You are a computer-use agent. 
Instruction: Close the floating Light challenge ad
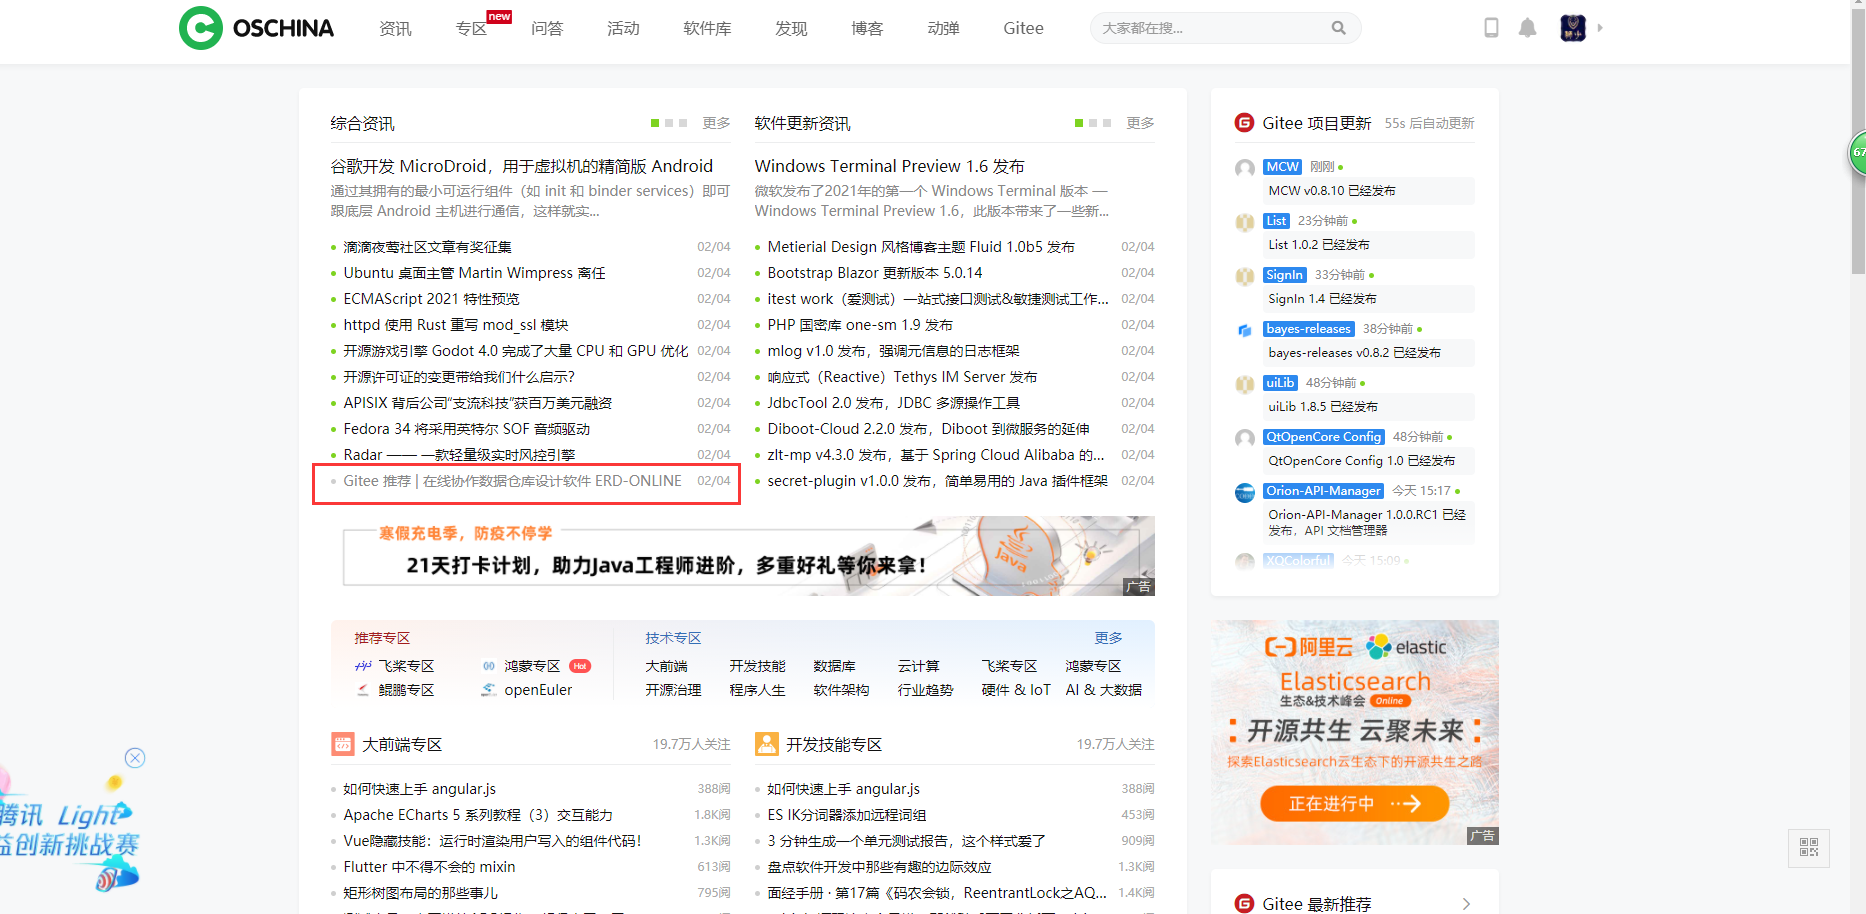point(135,758)
